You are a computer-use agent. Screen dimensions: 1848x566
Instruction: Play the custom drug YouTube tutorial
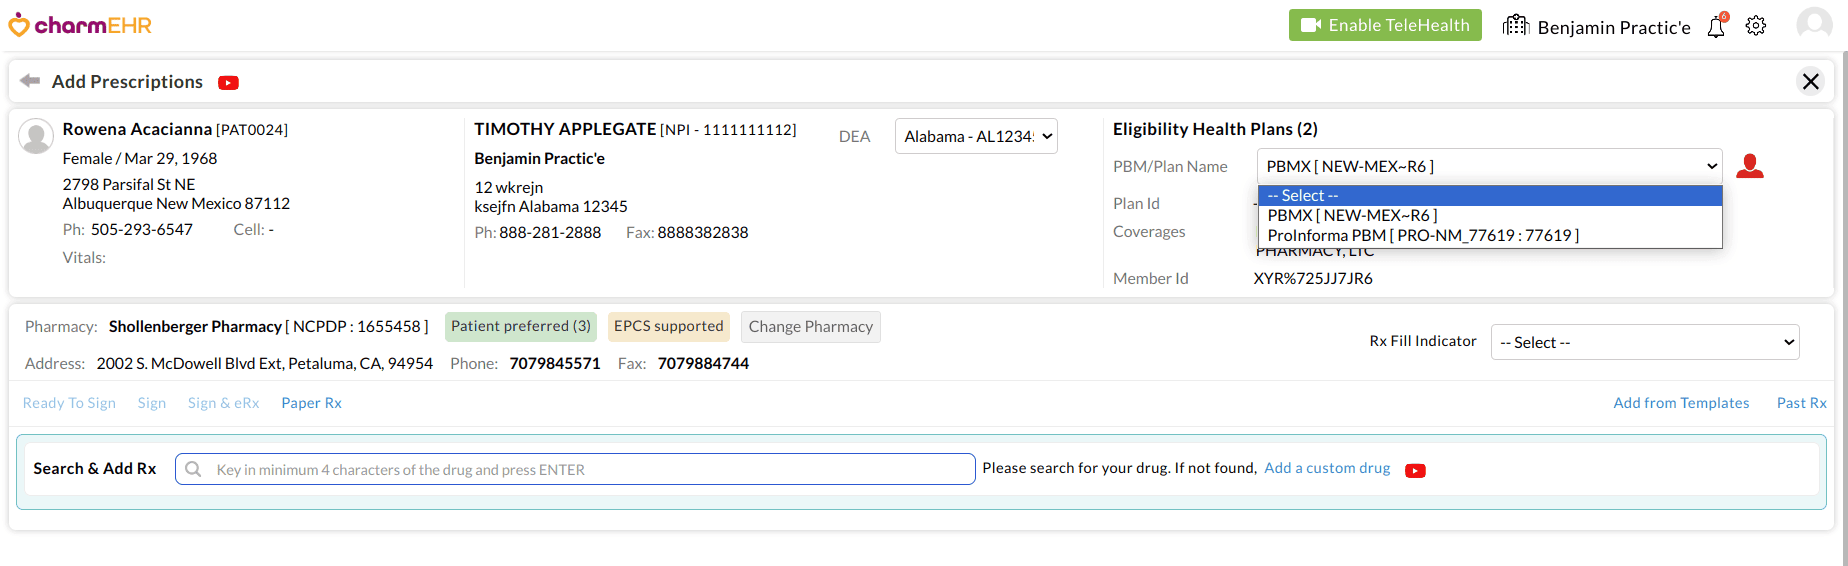[1415, 471]
